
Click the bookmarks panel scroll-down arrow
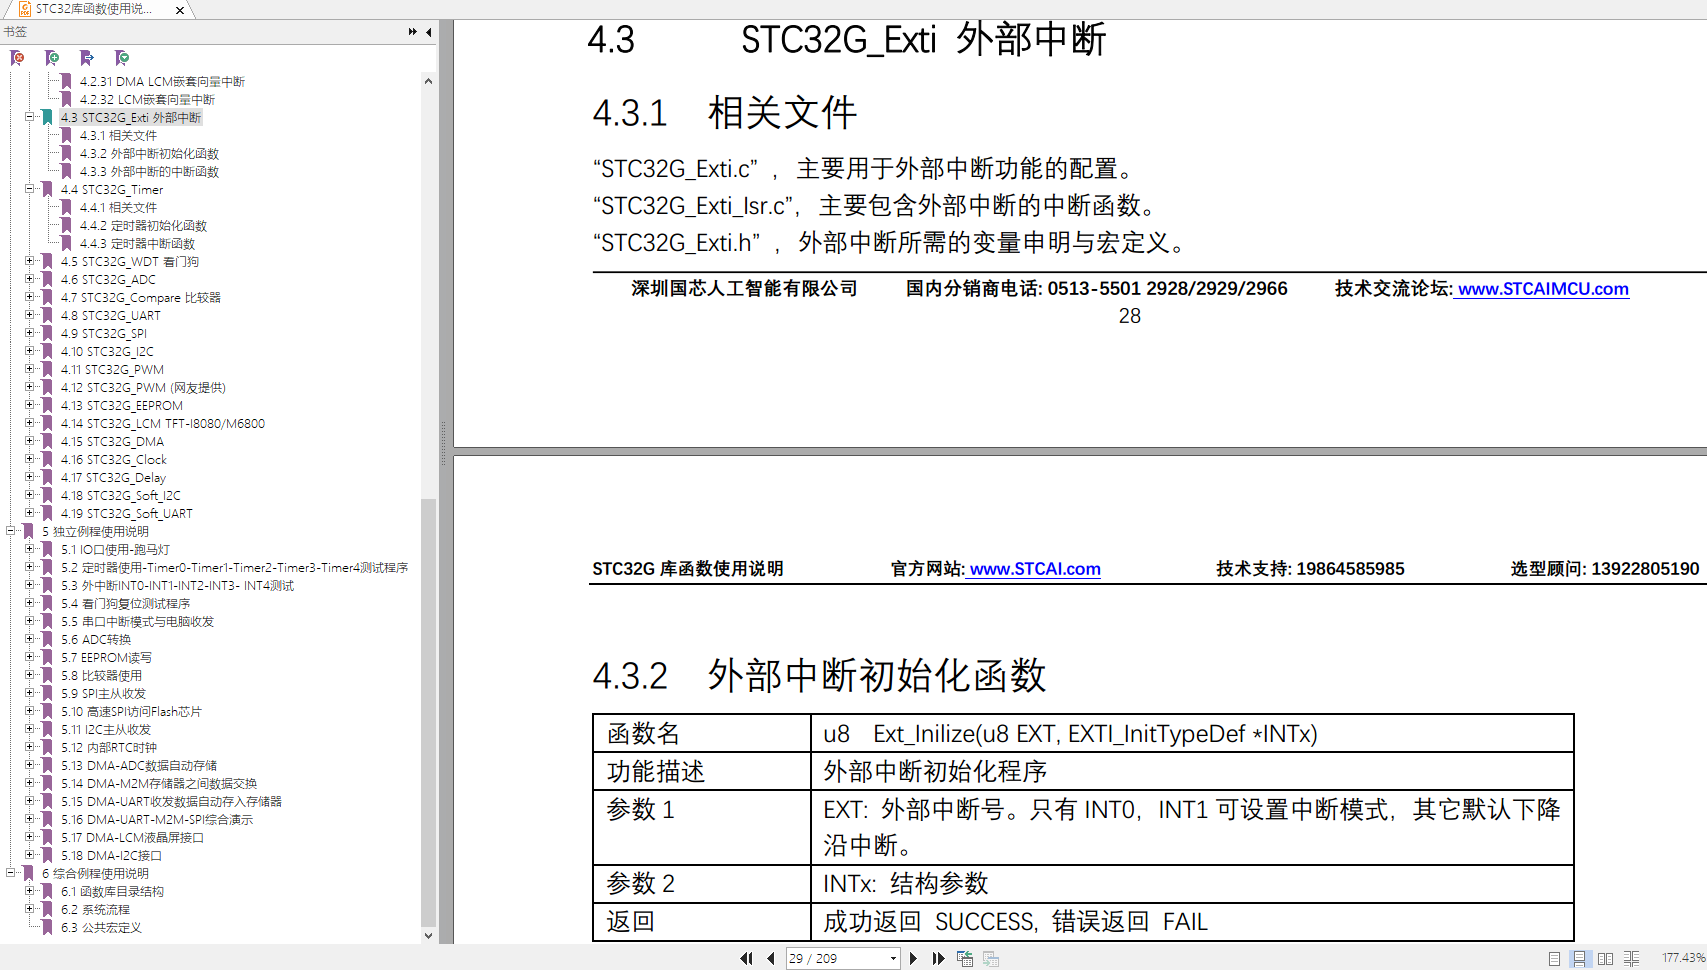pos(428,936)
